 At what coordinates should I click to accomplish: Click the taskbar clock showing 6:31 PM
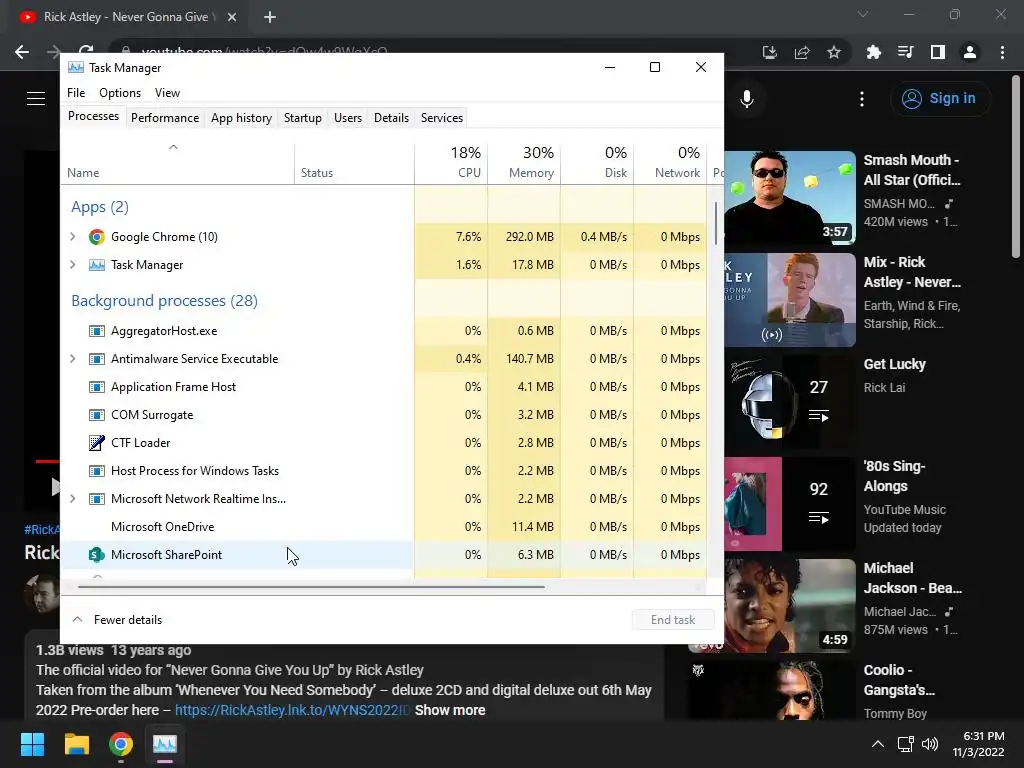point(978,744)
